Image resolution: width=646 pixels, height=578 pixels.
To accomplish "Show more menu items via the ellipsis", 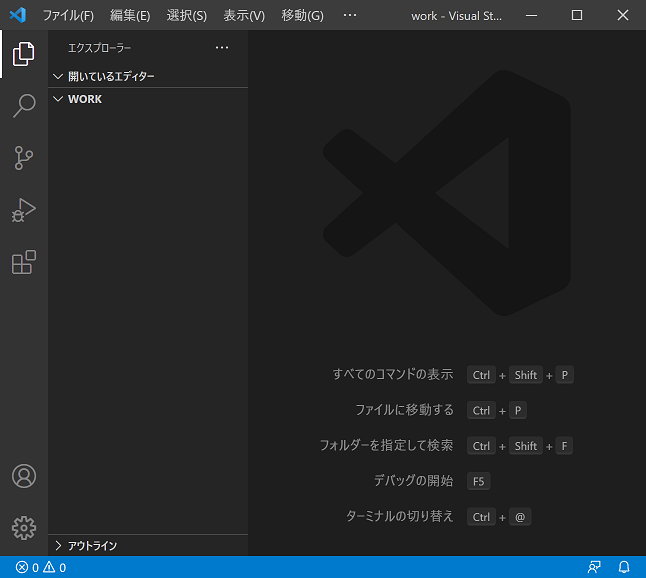I will point(350,15).
